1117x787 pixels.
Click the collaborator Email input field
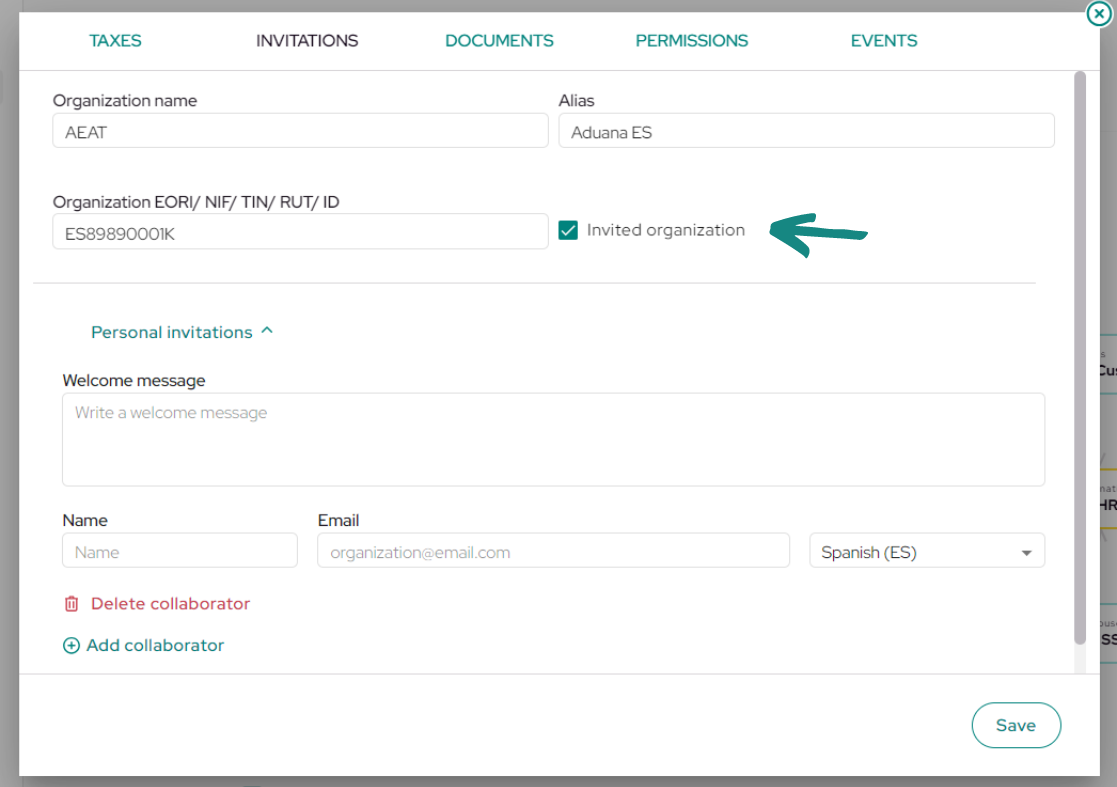click(x=554, y=551)
